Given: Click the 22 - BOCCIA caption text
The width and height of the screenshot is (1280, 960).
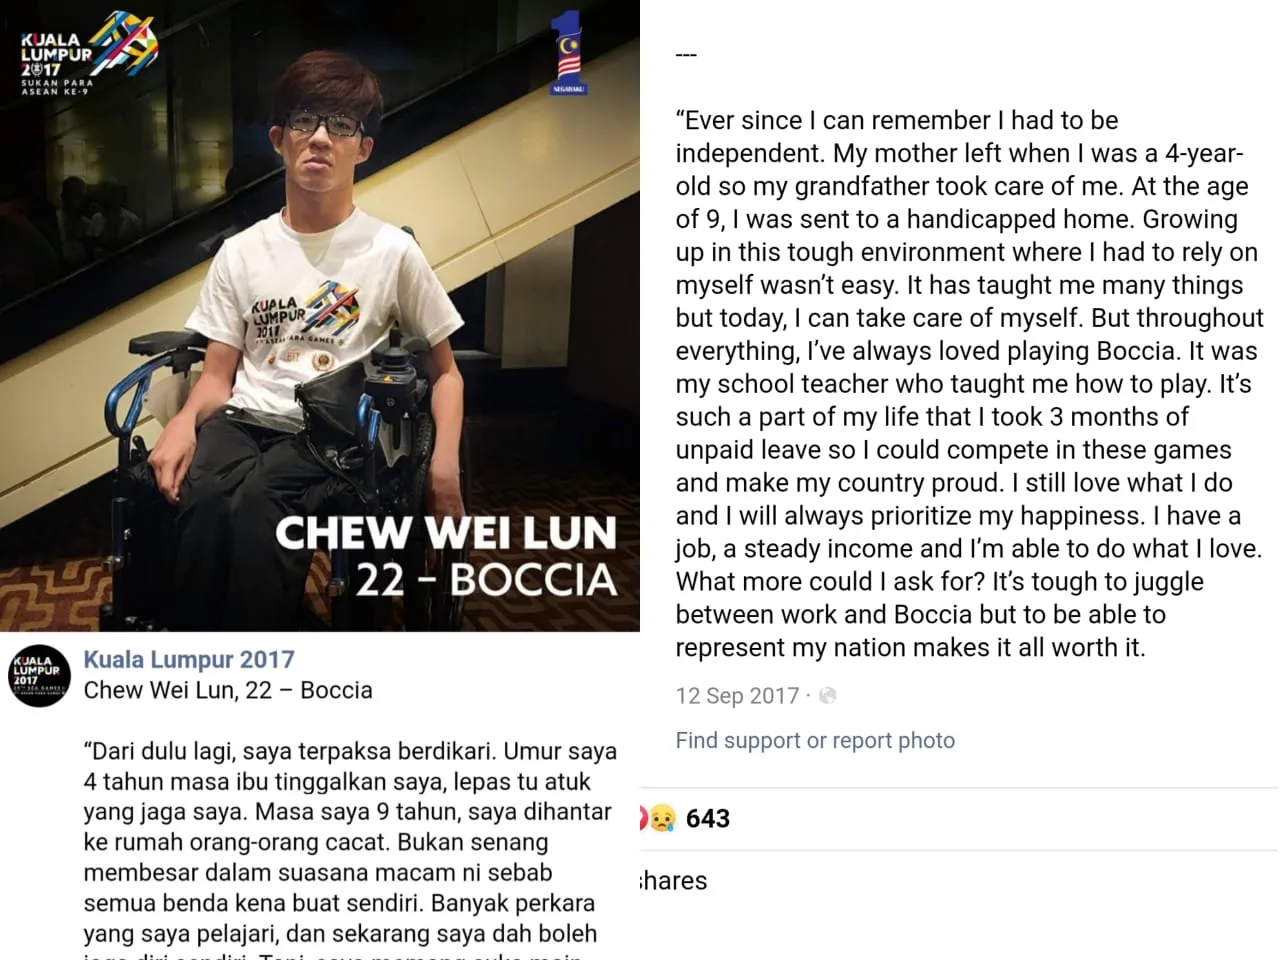Looking at the screenshot, I should 486,580.
